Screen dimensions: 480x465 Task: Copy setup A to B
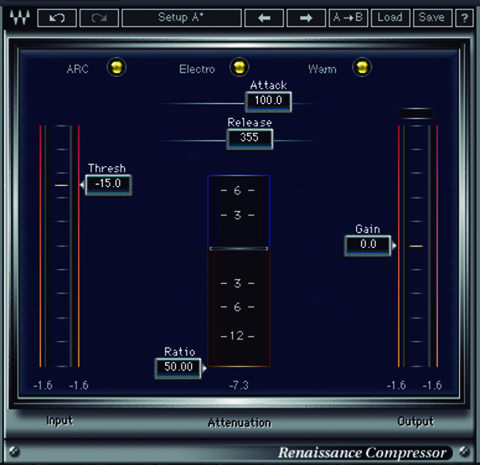(348, 18)
